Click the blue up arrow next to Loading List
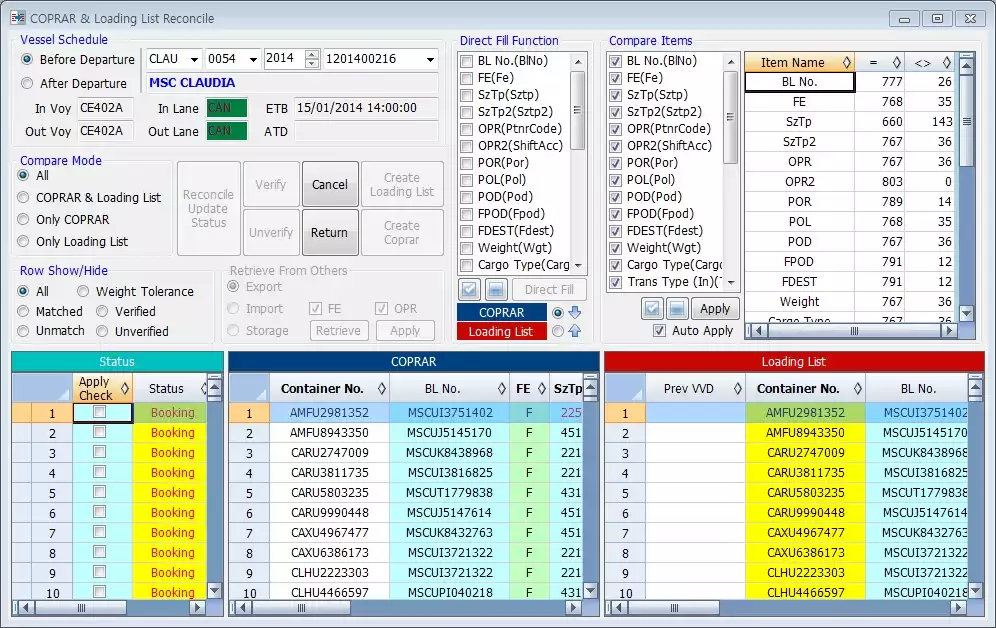This screenshot has width=996, height=628. 575,331
